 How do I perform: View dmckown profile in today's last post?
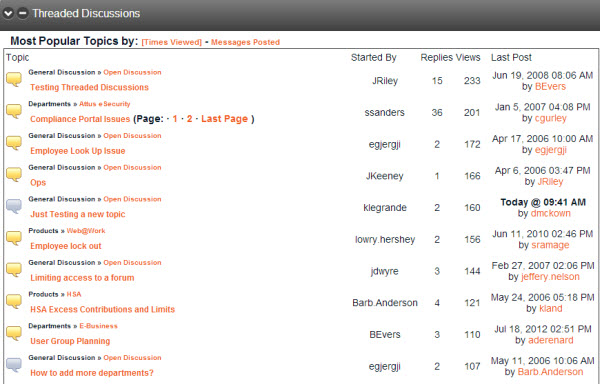point(551,214)
